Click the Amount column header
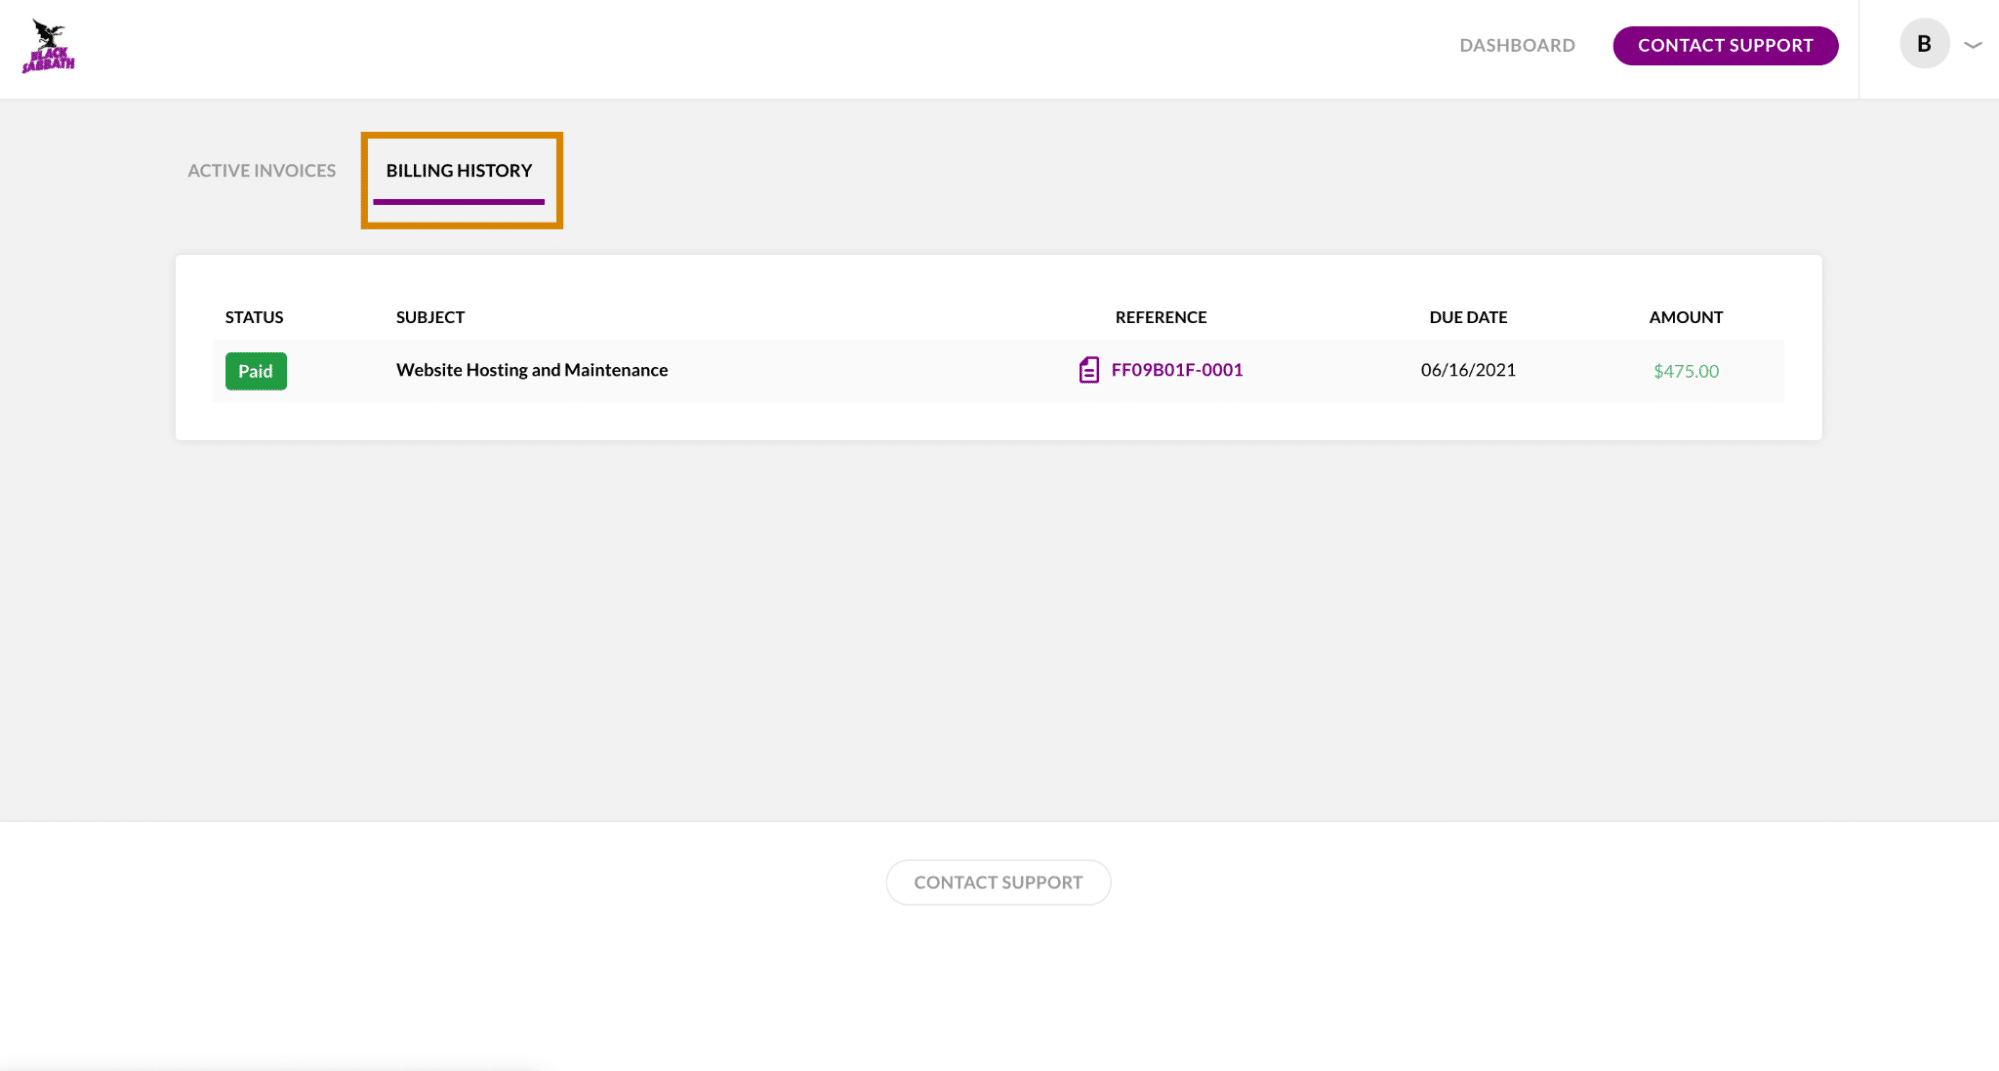This screenshot has width=1999, height=1071. (1685, 317)
